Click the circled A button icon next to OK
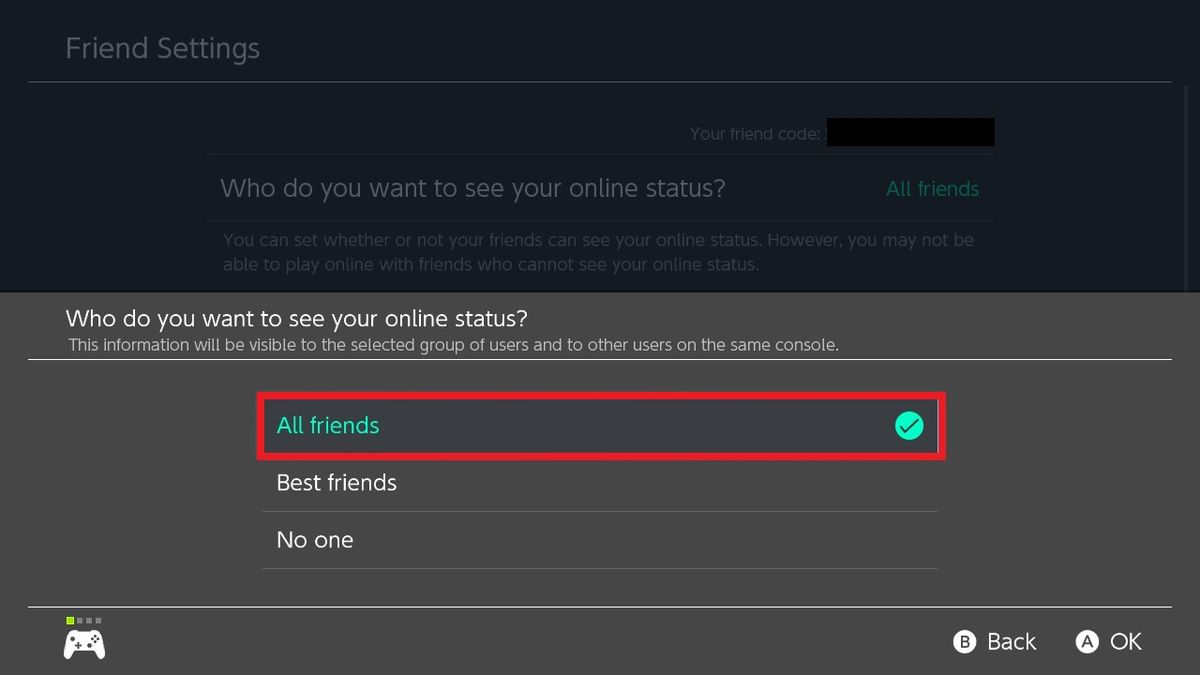This screenshot has width=1200, height=675. pyautogui.click(x=1086, y=642)
